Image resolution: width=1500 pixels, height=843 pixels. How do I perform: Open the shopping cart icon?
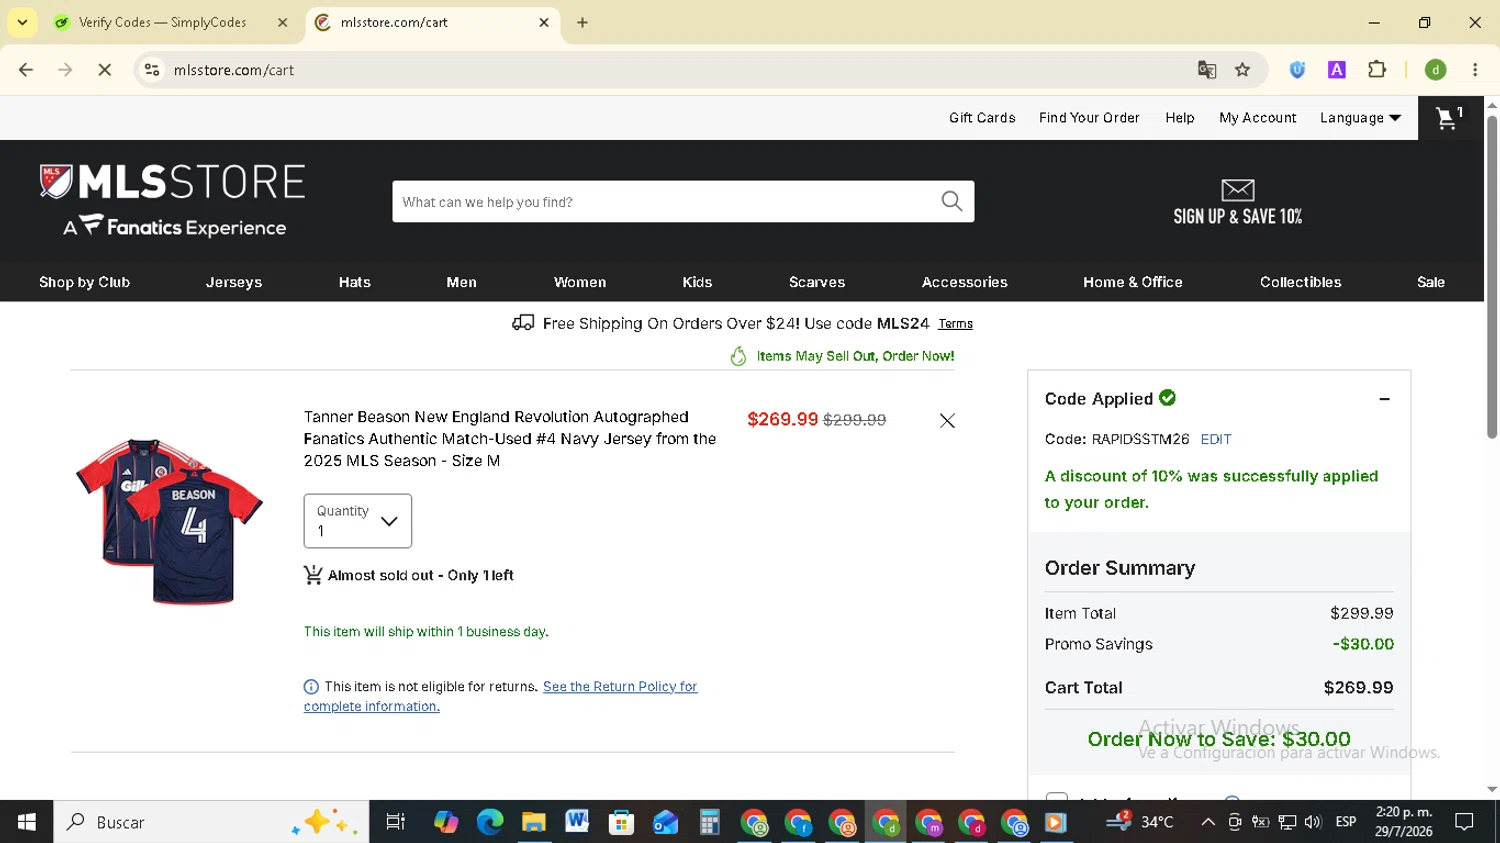(1449, 118)
